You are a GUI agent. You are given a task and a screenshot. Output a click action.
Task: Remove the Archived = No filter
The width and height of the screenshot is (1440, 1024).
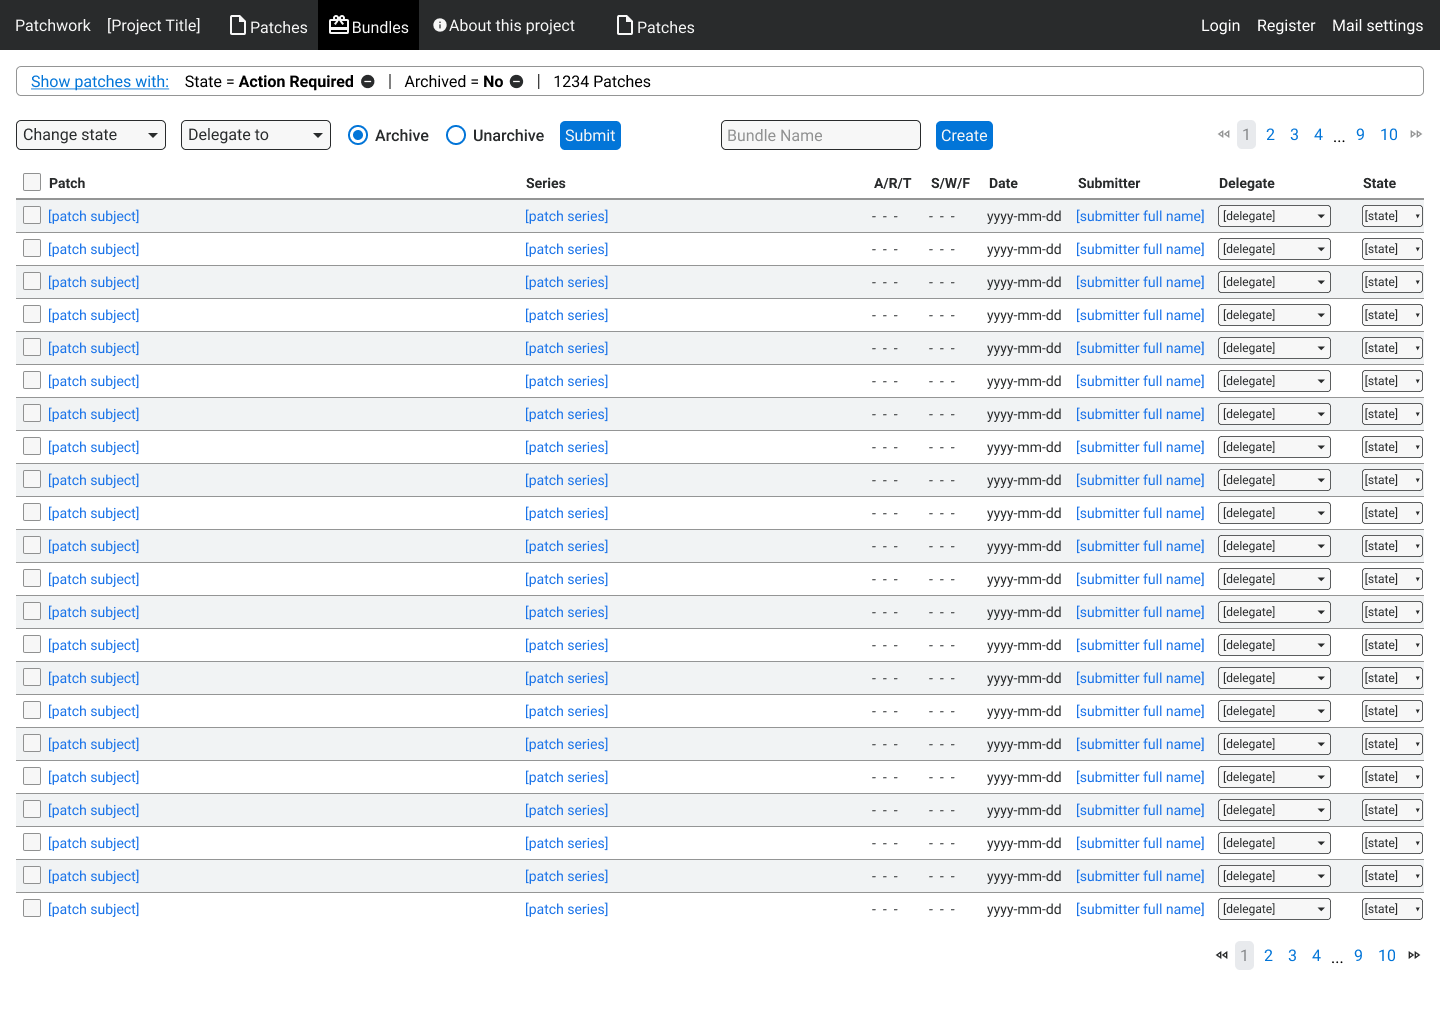(x=517, y=82)
